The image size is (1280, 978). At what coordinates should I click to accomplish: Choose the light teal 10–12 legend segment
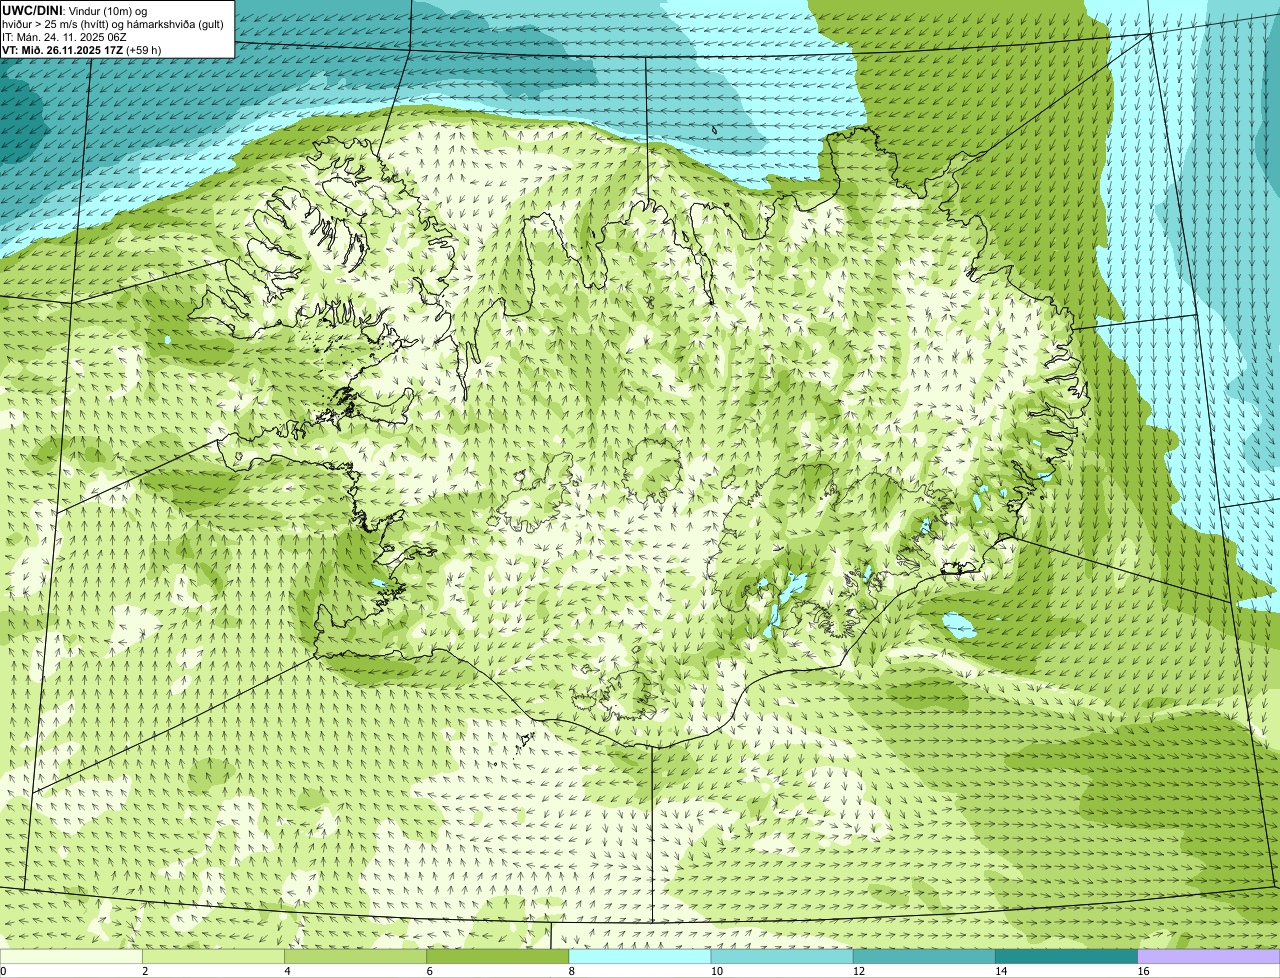782,956
